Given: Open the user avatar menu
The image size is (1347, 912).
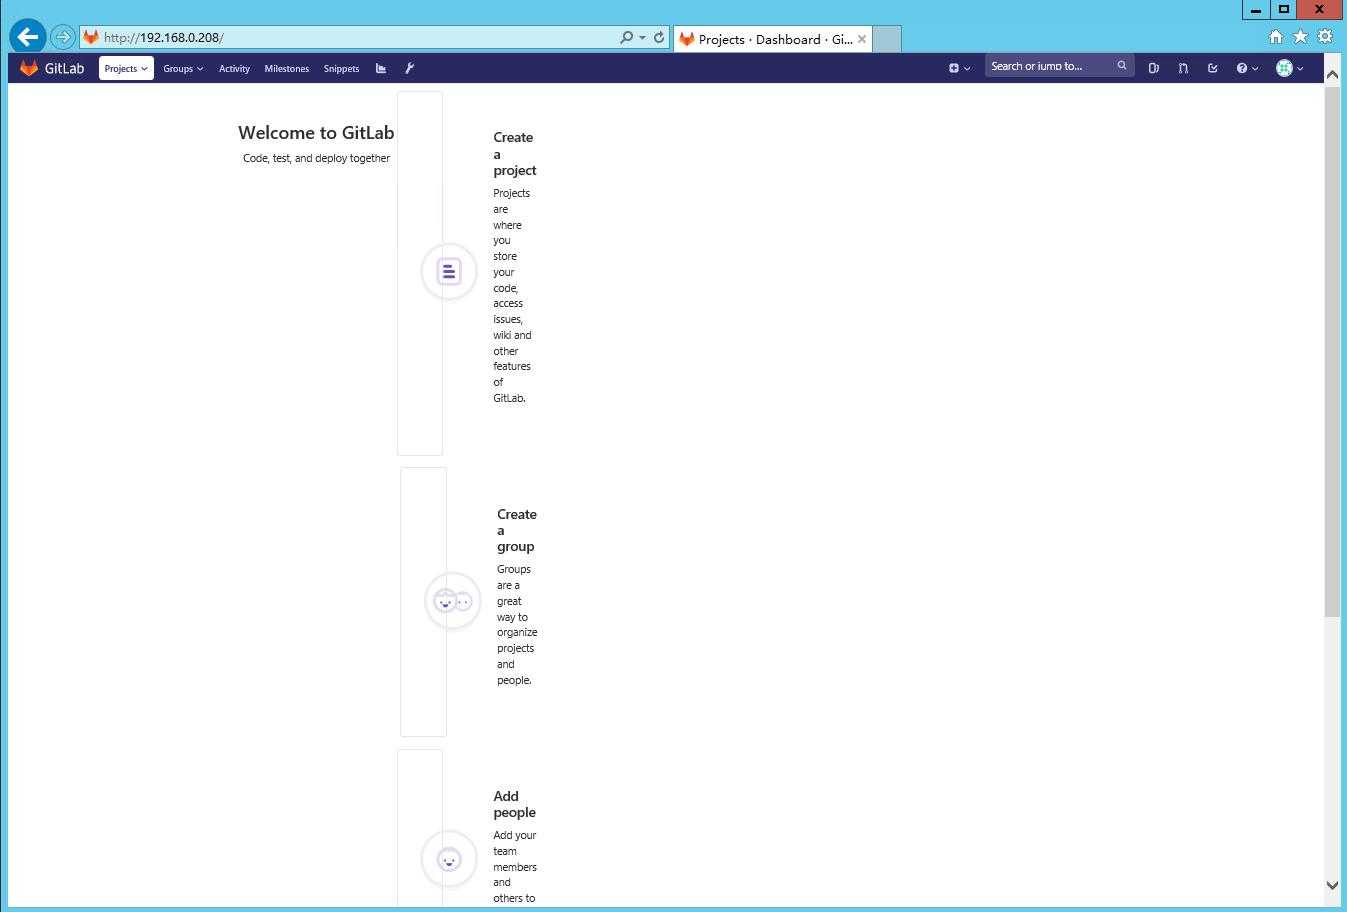Looking at the screenshot, I should [1290, 68].
